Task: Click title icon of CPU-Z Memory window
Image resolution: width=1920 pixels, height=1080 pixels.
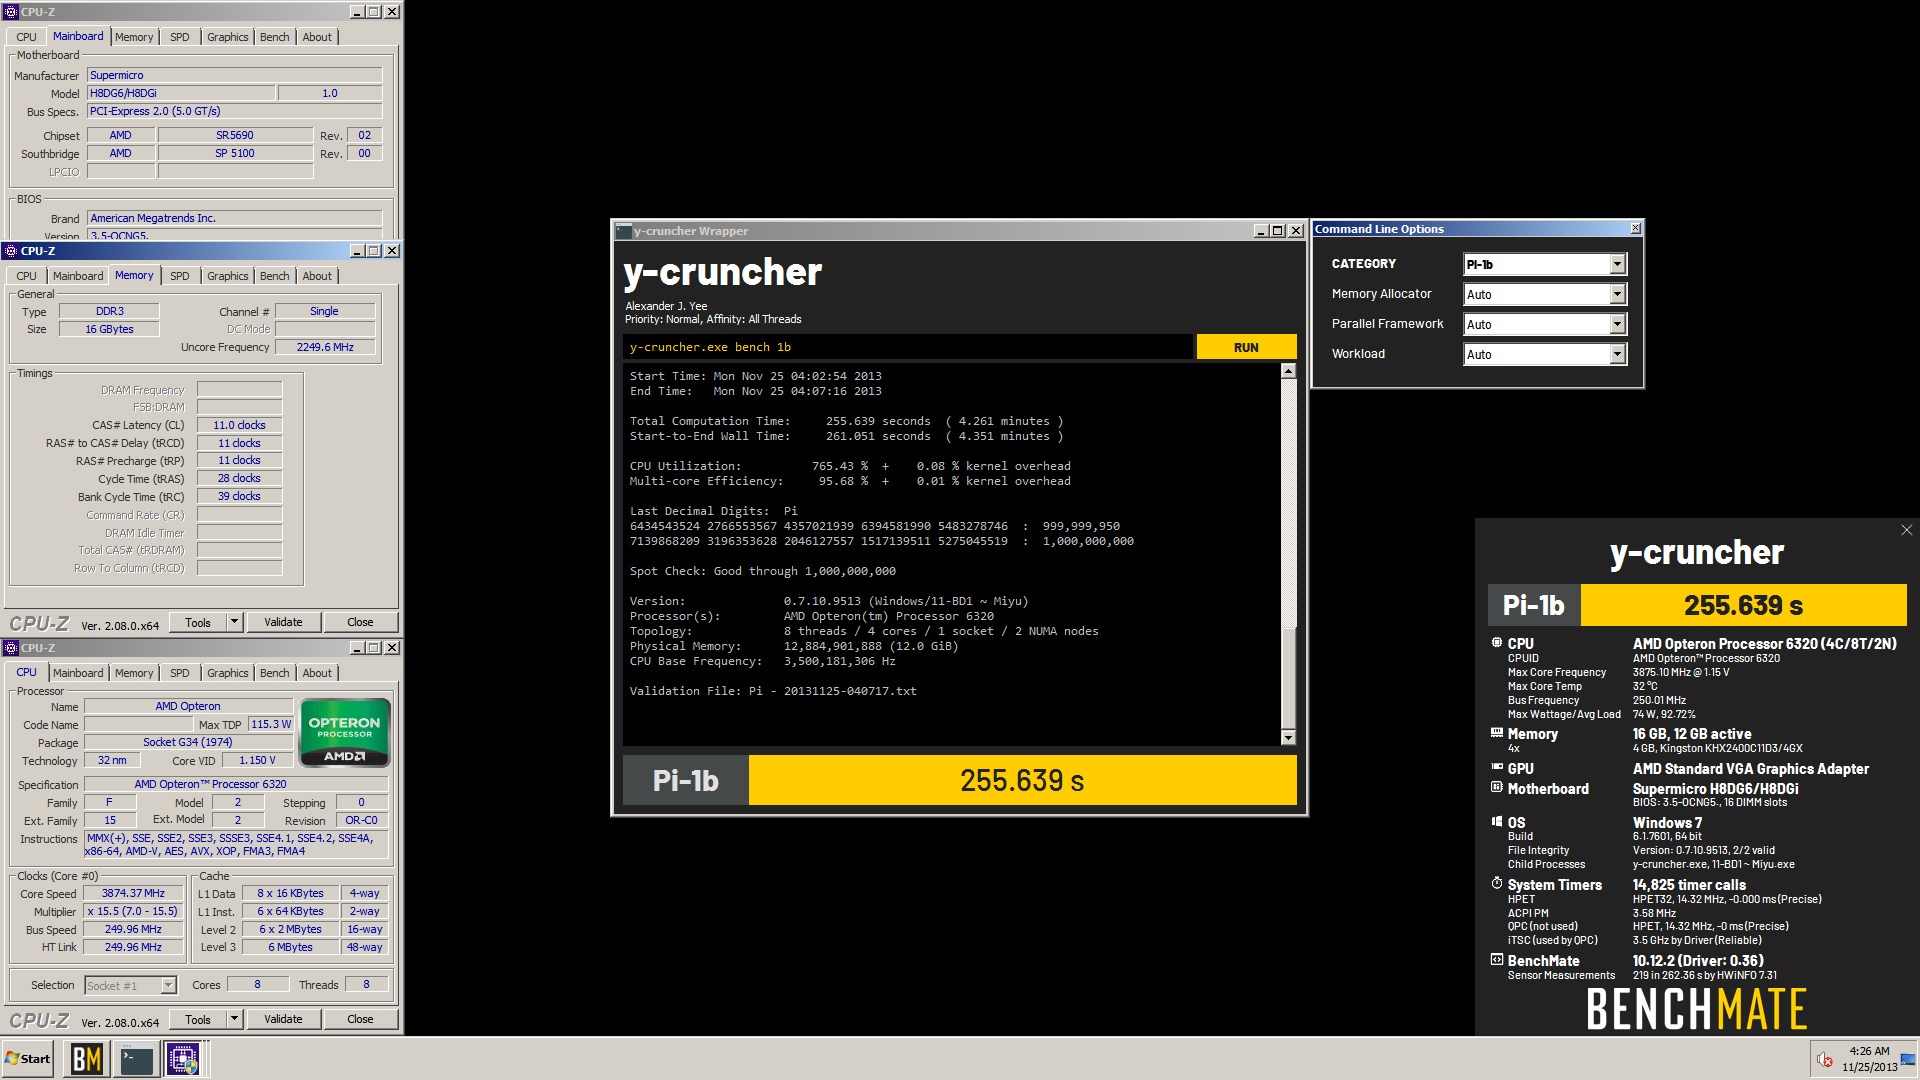Action: (x=11, y=251)
